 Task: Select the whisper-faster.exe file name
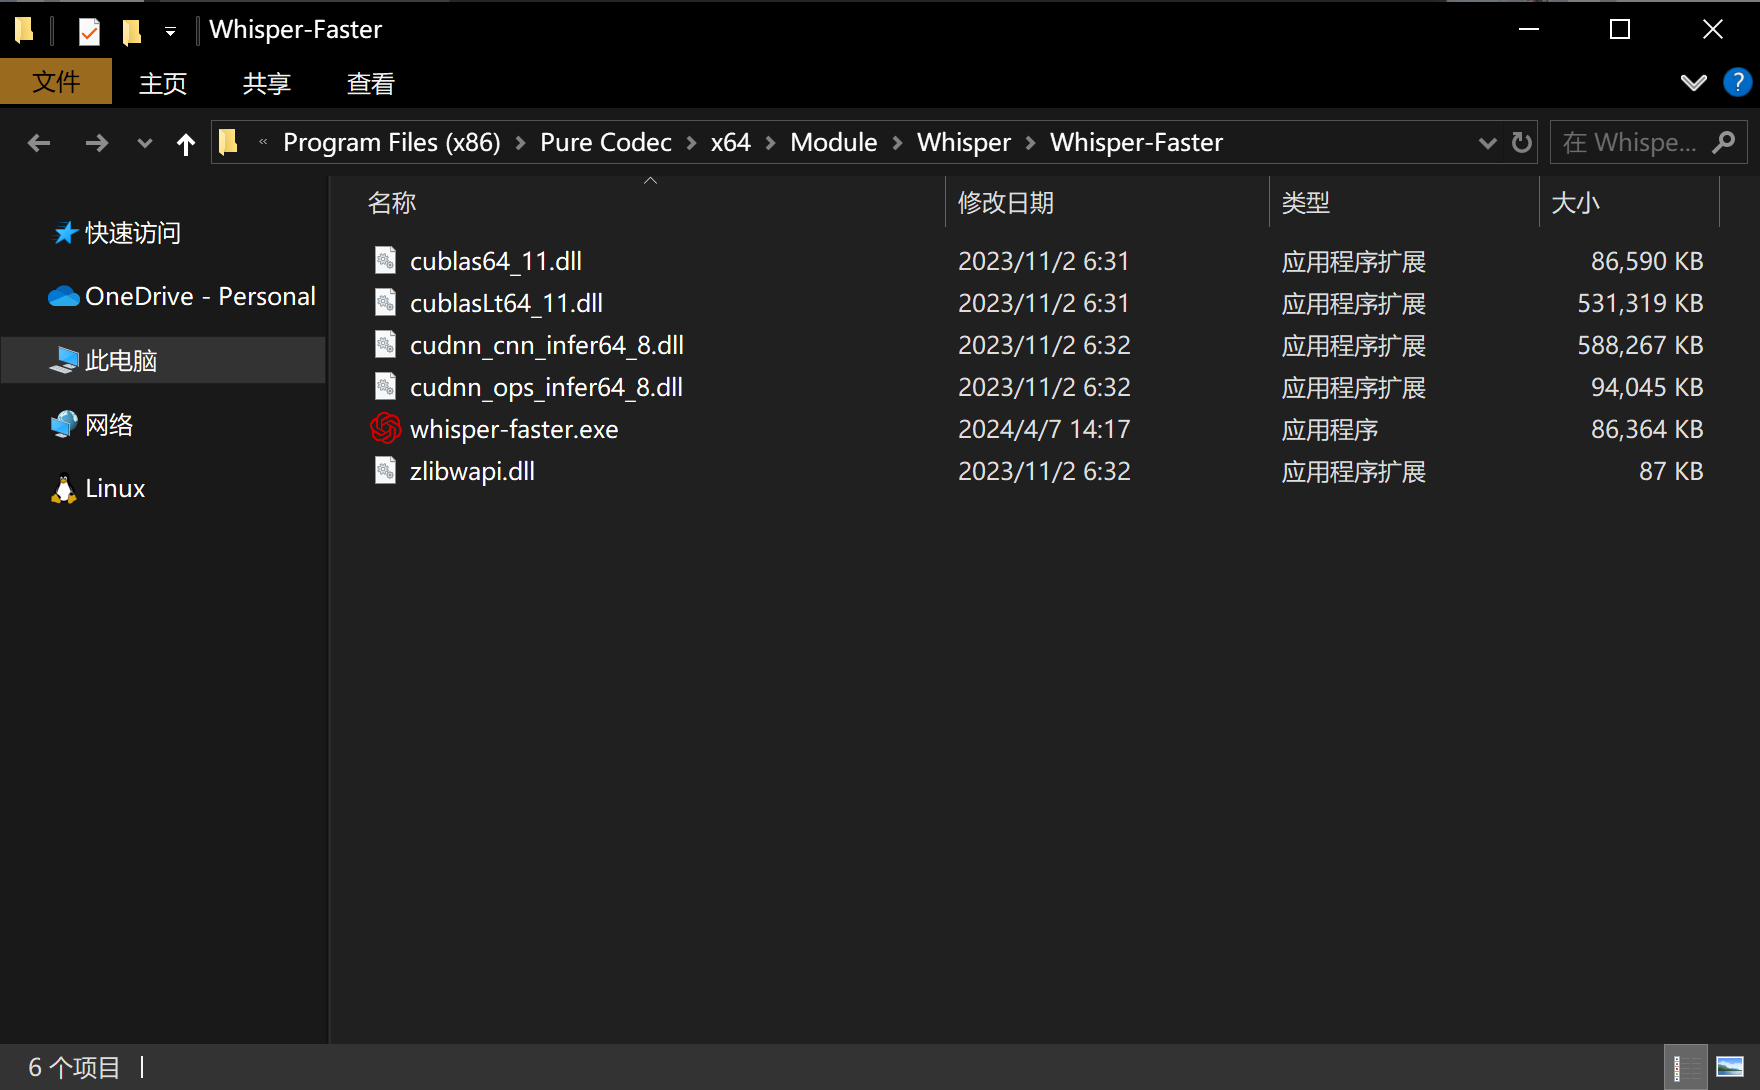pos(514,429)
